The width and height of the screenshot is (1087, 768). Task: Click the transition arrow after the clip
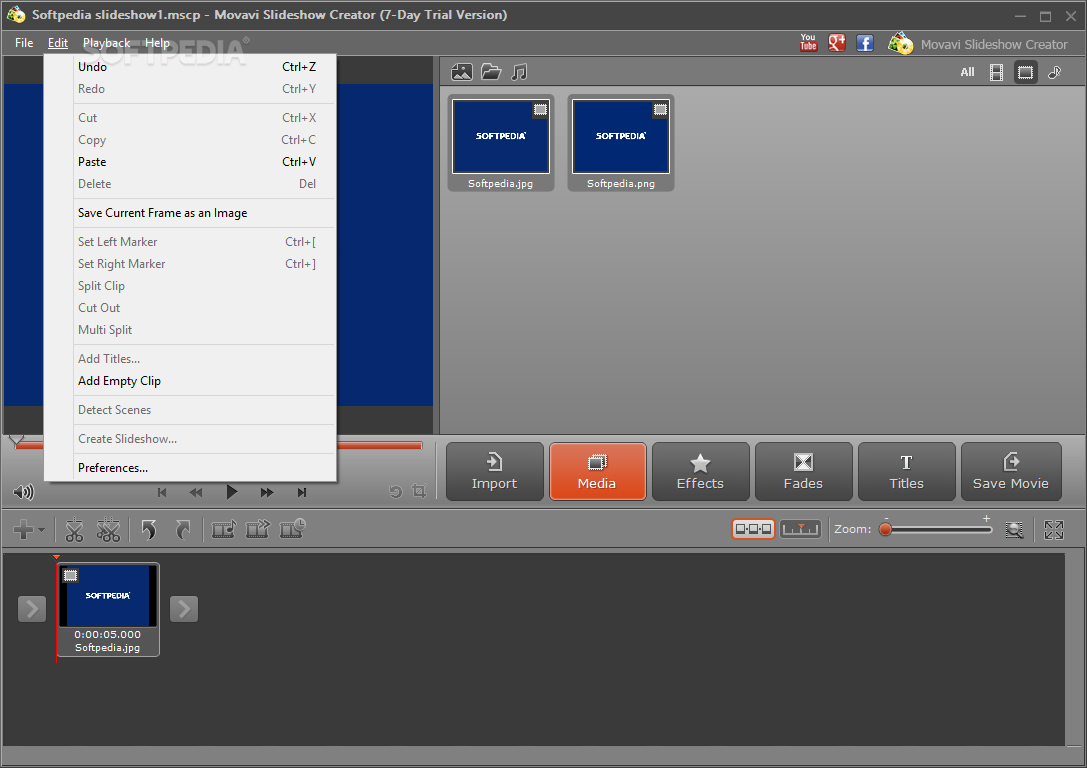[184, 609]
